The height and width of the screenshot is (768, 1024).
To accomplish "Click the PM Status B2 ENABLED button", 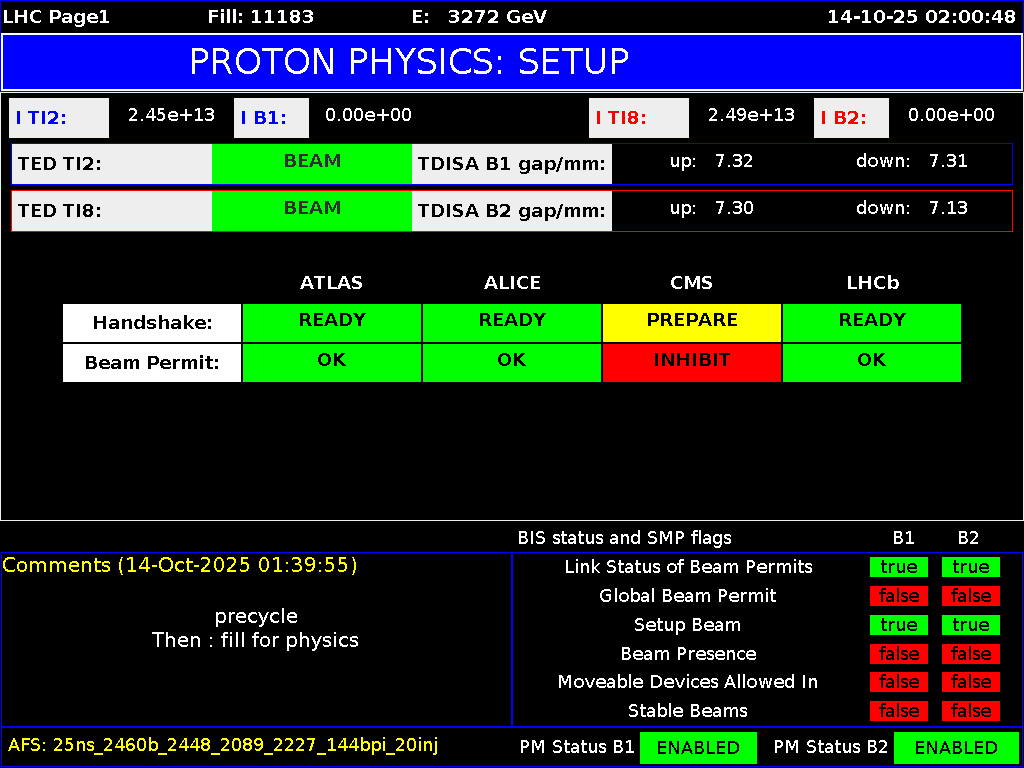I will [x=956, y=747].
